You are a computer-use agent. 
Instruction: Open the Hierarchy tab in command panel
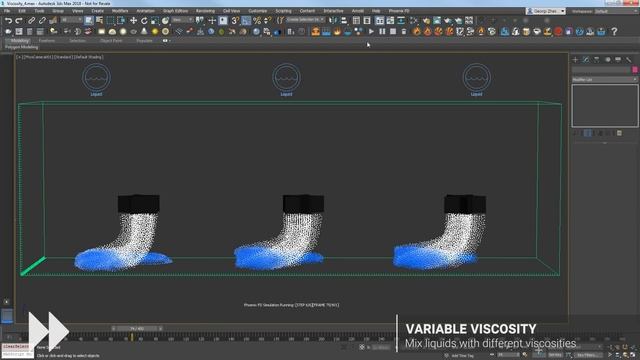point(596,60)
